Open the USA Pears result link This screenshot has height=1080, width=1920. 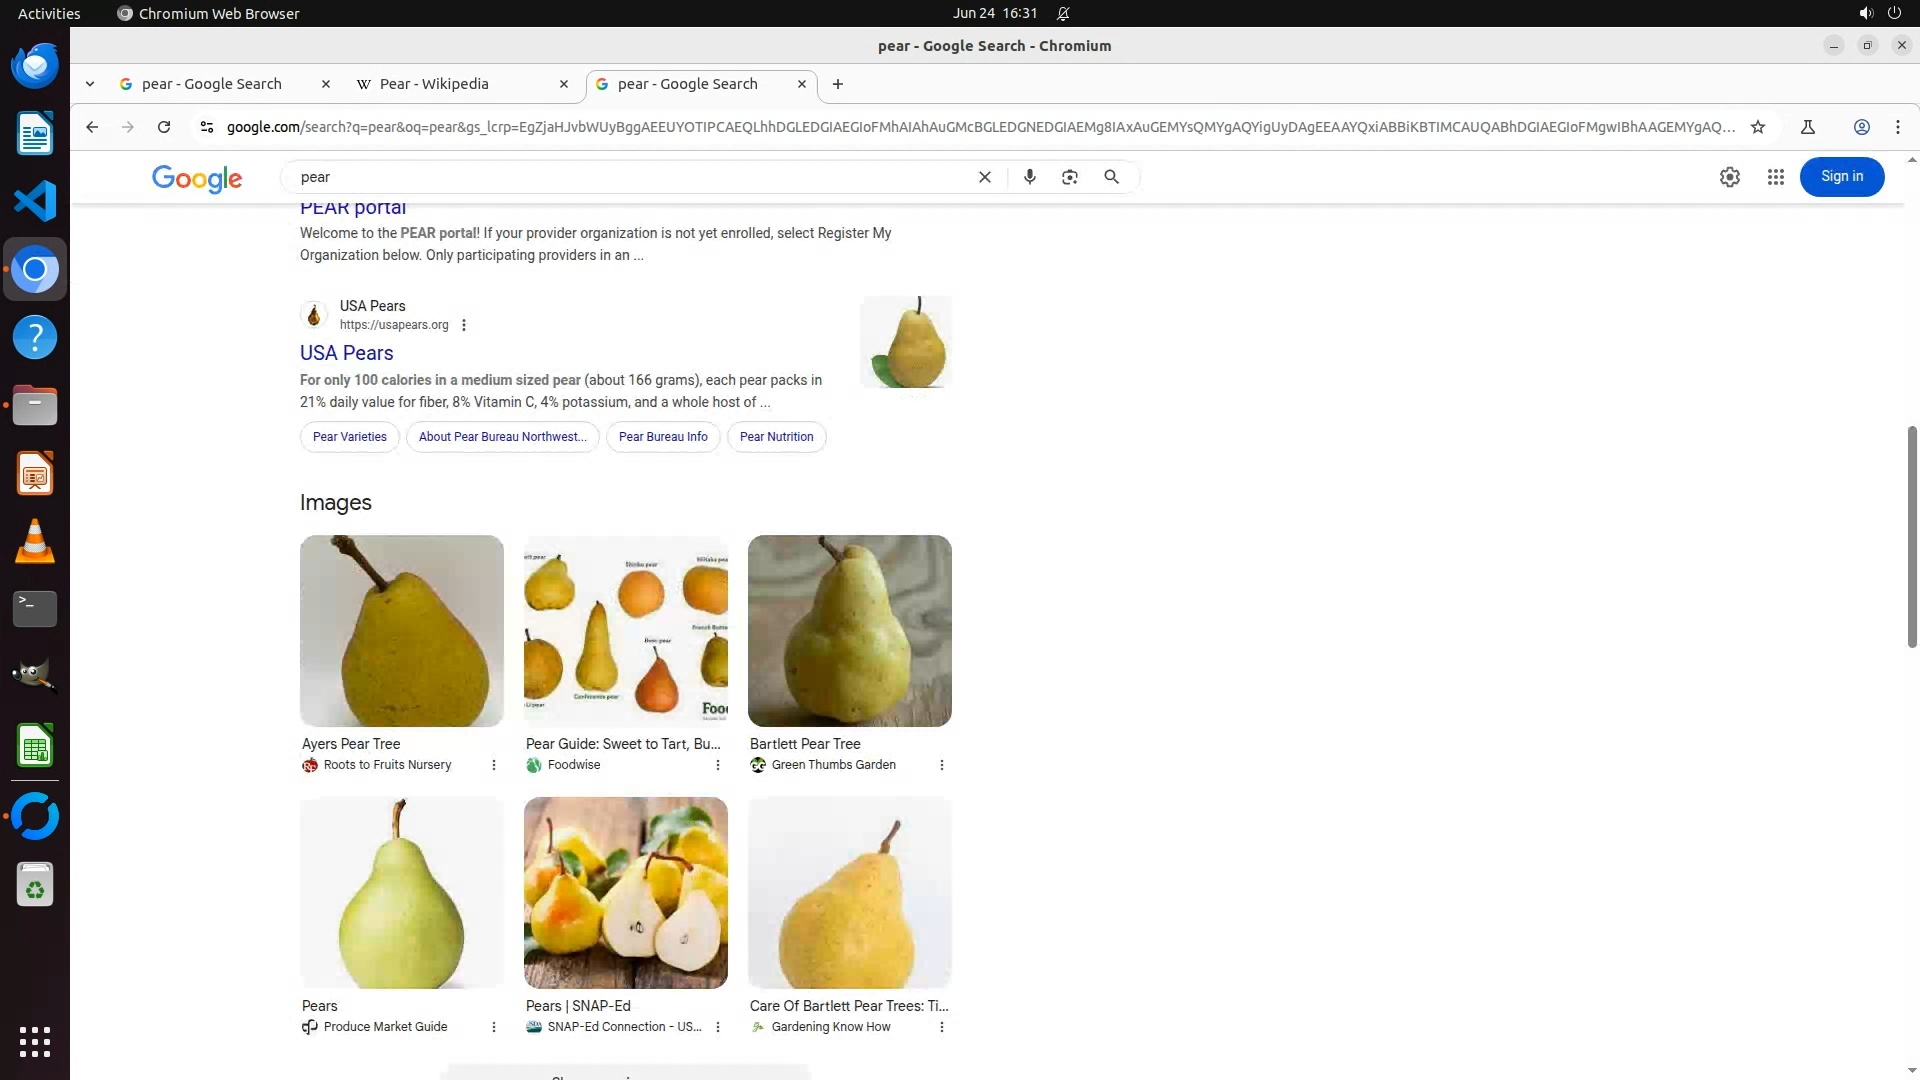click(346, 353)
